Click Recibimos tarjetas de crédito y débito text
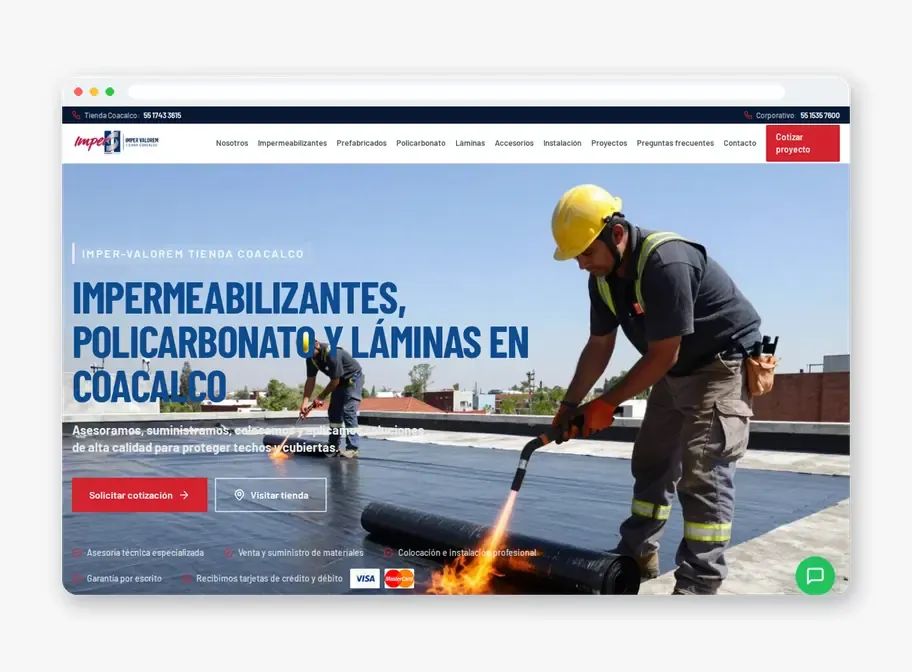Image resolution: width=912 pixels, height=672 pixels. (269, 578)
